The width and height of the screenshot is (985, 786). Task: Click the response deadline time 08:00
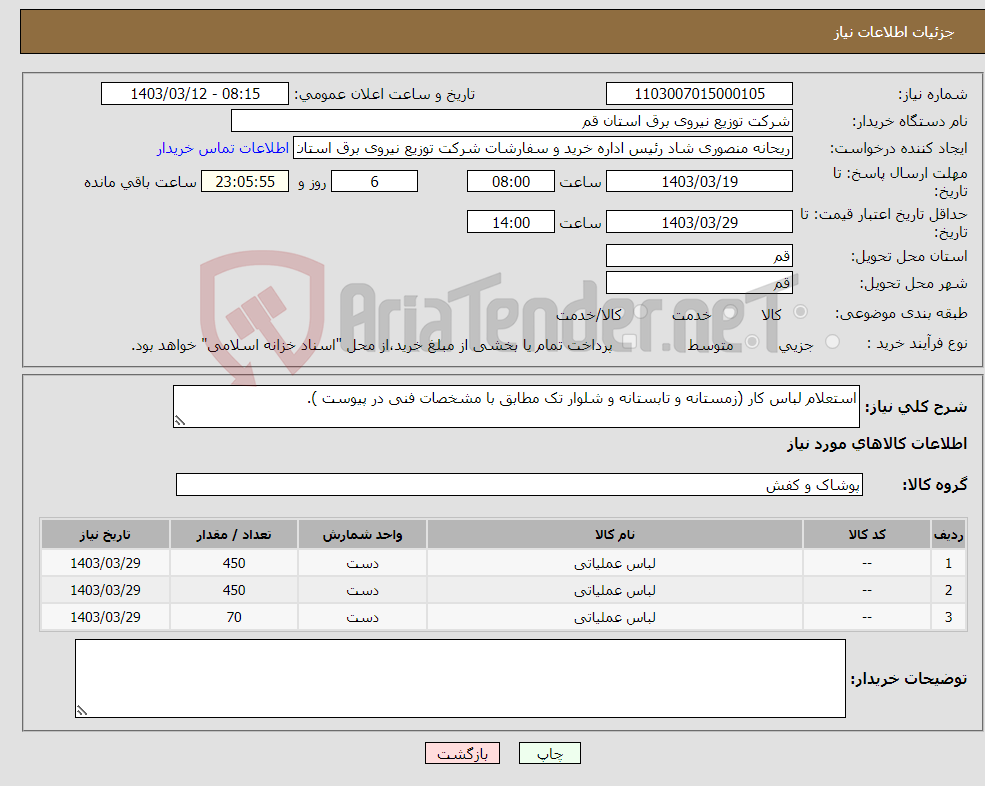click(x=511, y=182)
